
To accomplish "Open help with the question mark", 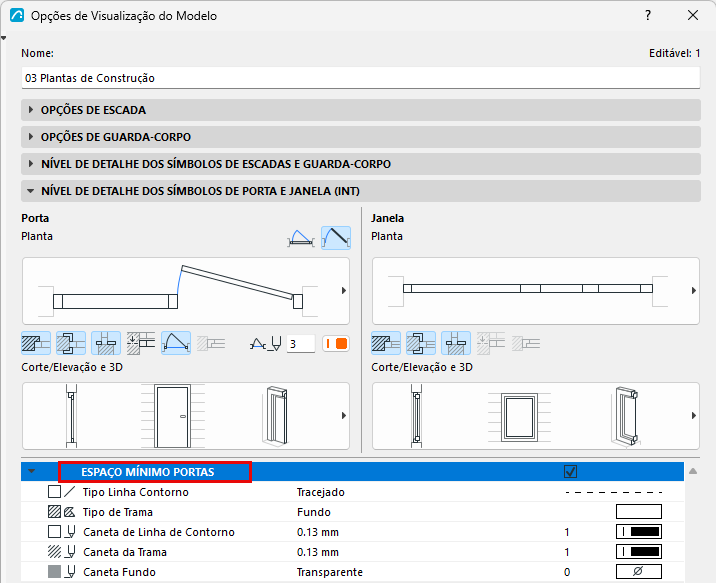I will 648,16.
